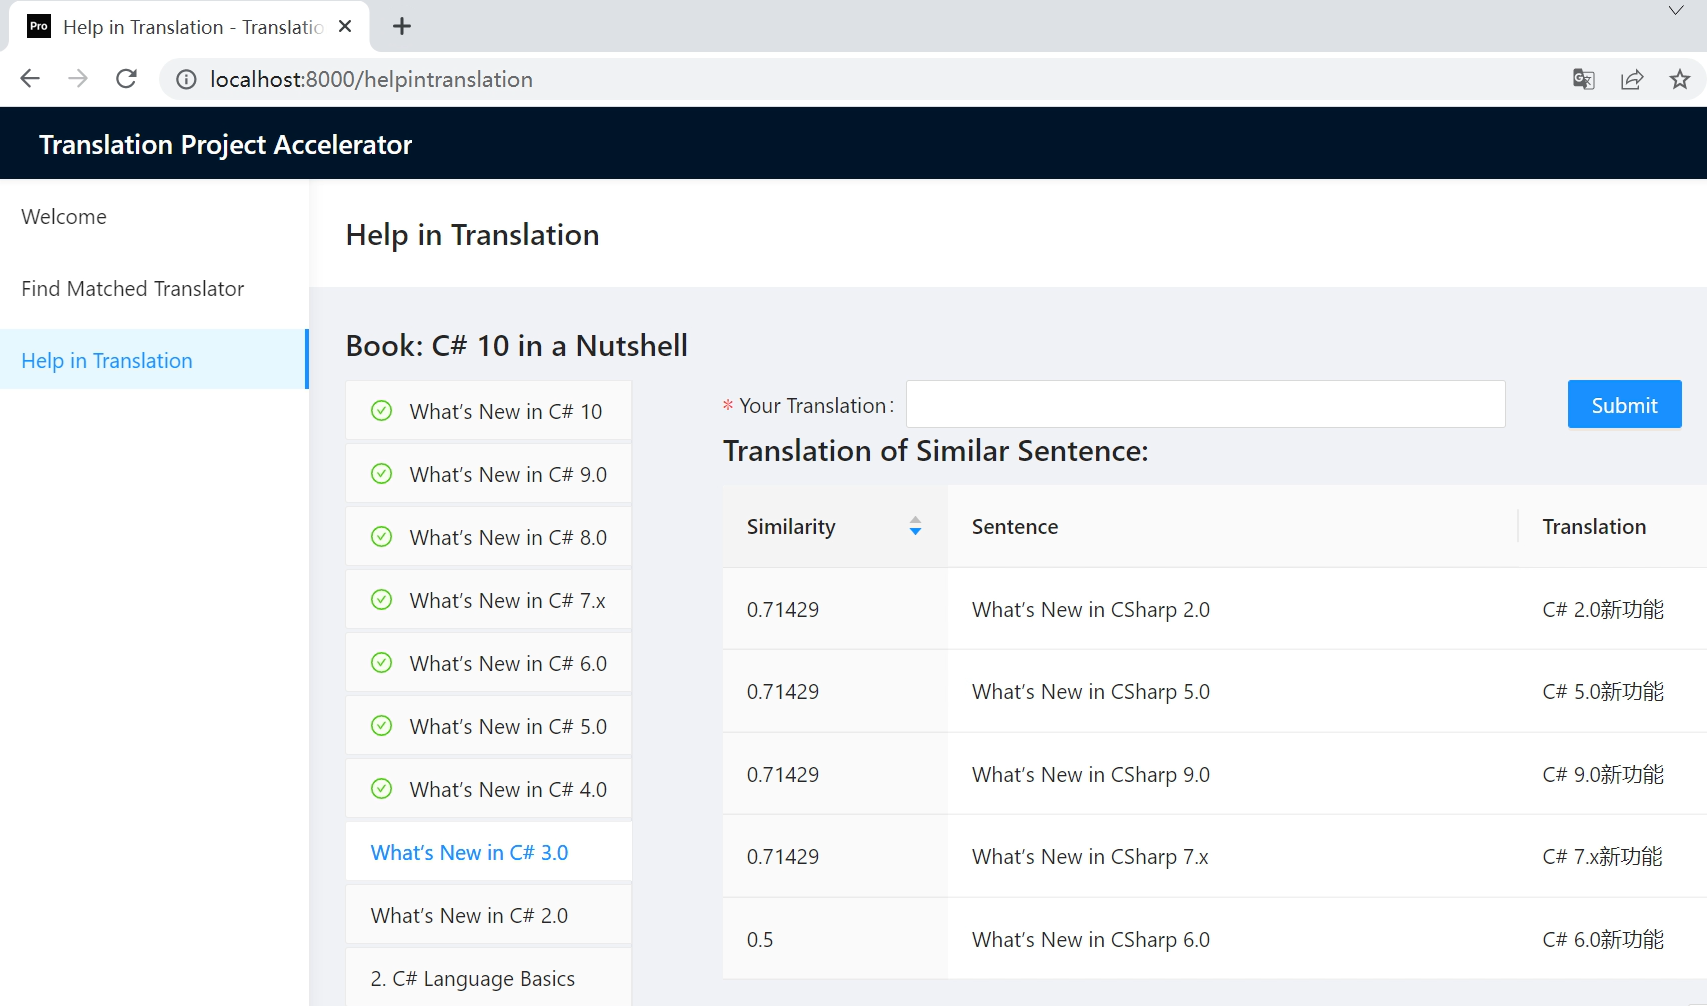Select step What's New in C# 5.0
The width and height of the screenshot is (1707, 1006).
point(489,726)
